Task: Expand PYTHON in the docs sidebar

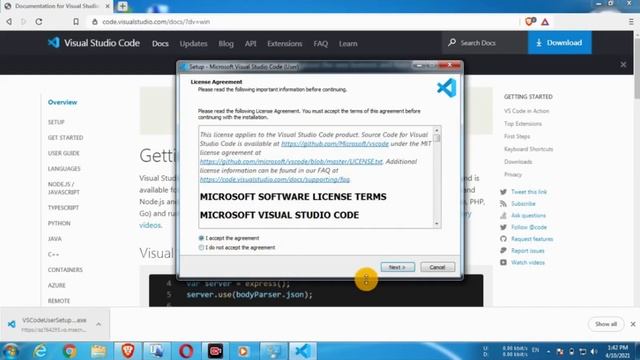Action: (59, 223)
